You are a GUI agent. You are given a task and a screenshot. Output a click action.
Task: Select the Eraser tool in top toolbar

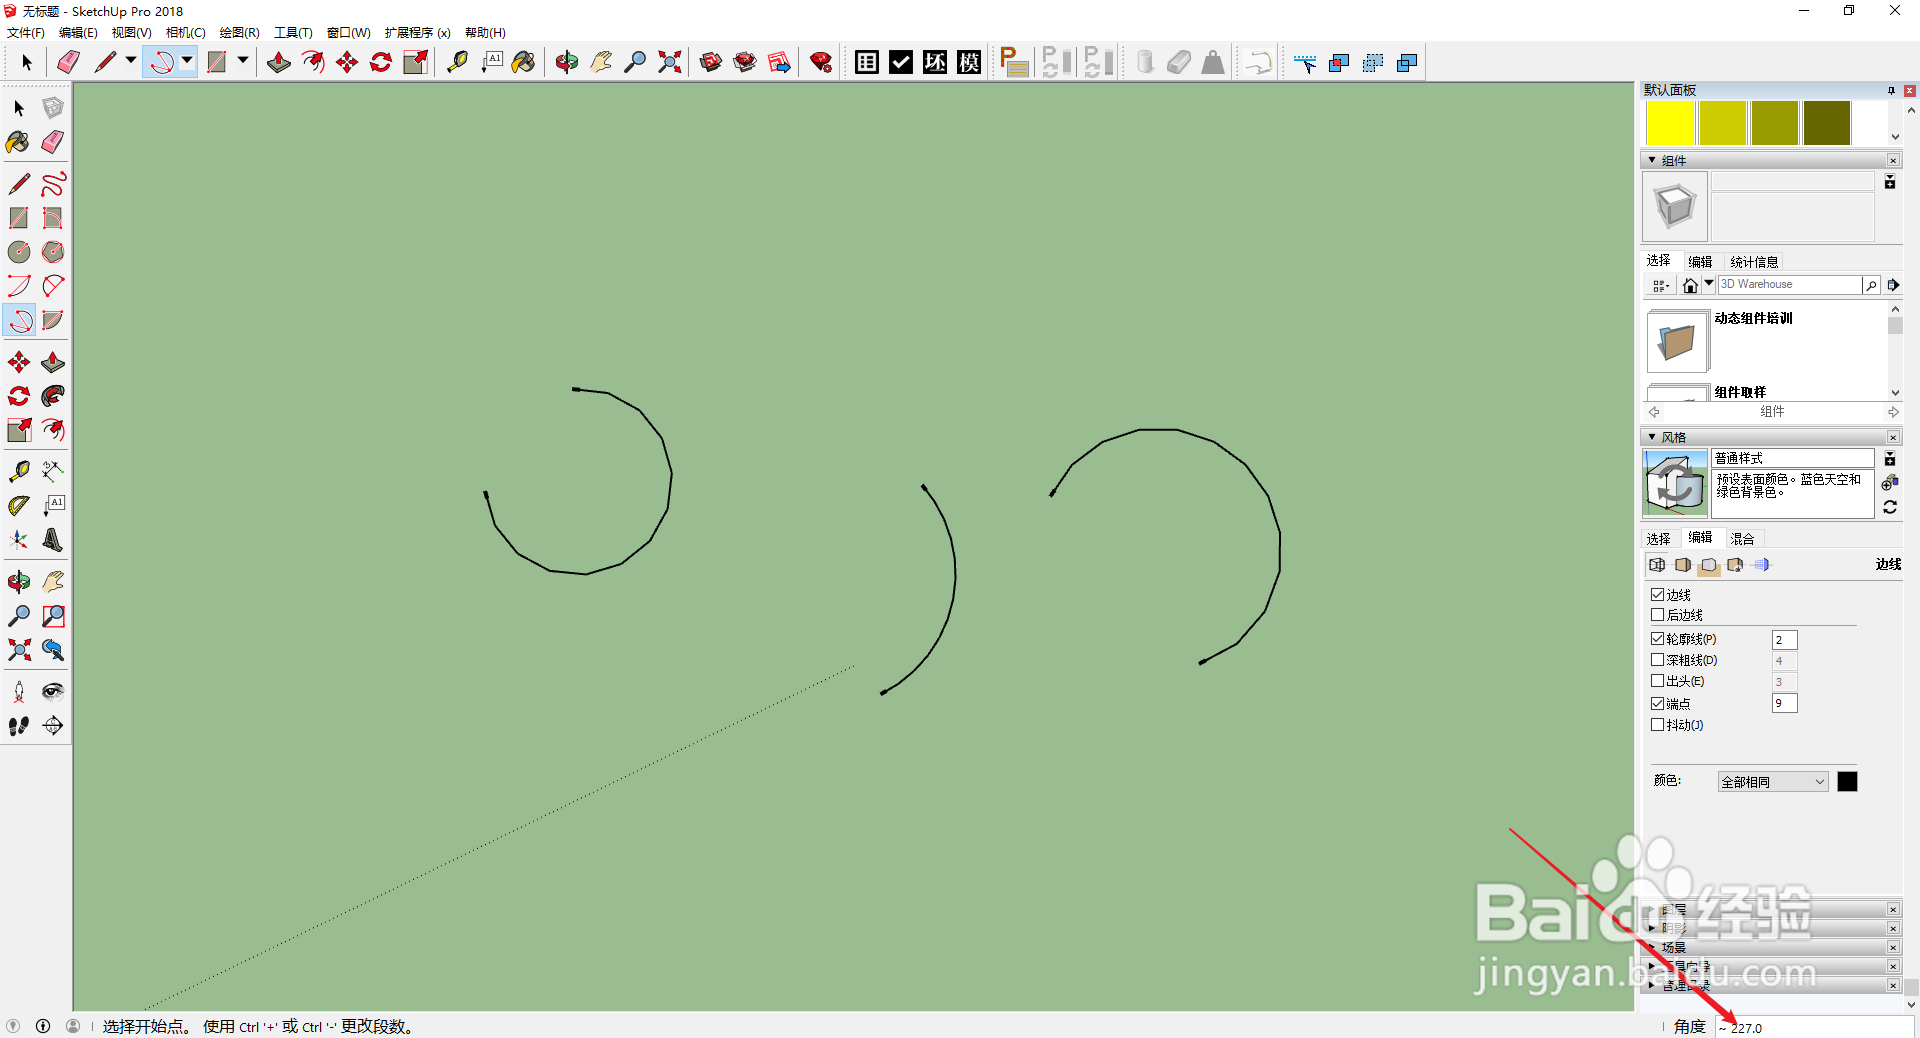point(68,62)
